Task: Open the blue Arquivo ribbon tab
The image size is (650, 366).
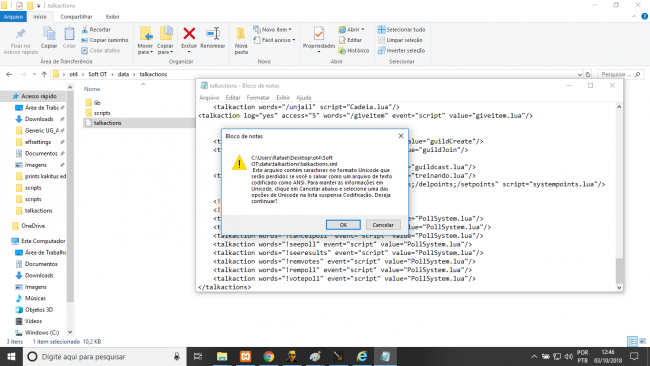Action: [x=13, y=17]
